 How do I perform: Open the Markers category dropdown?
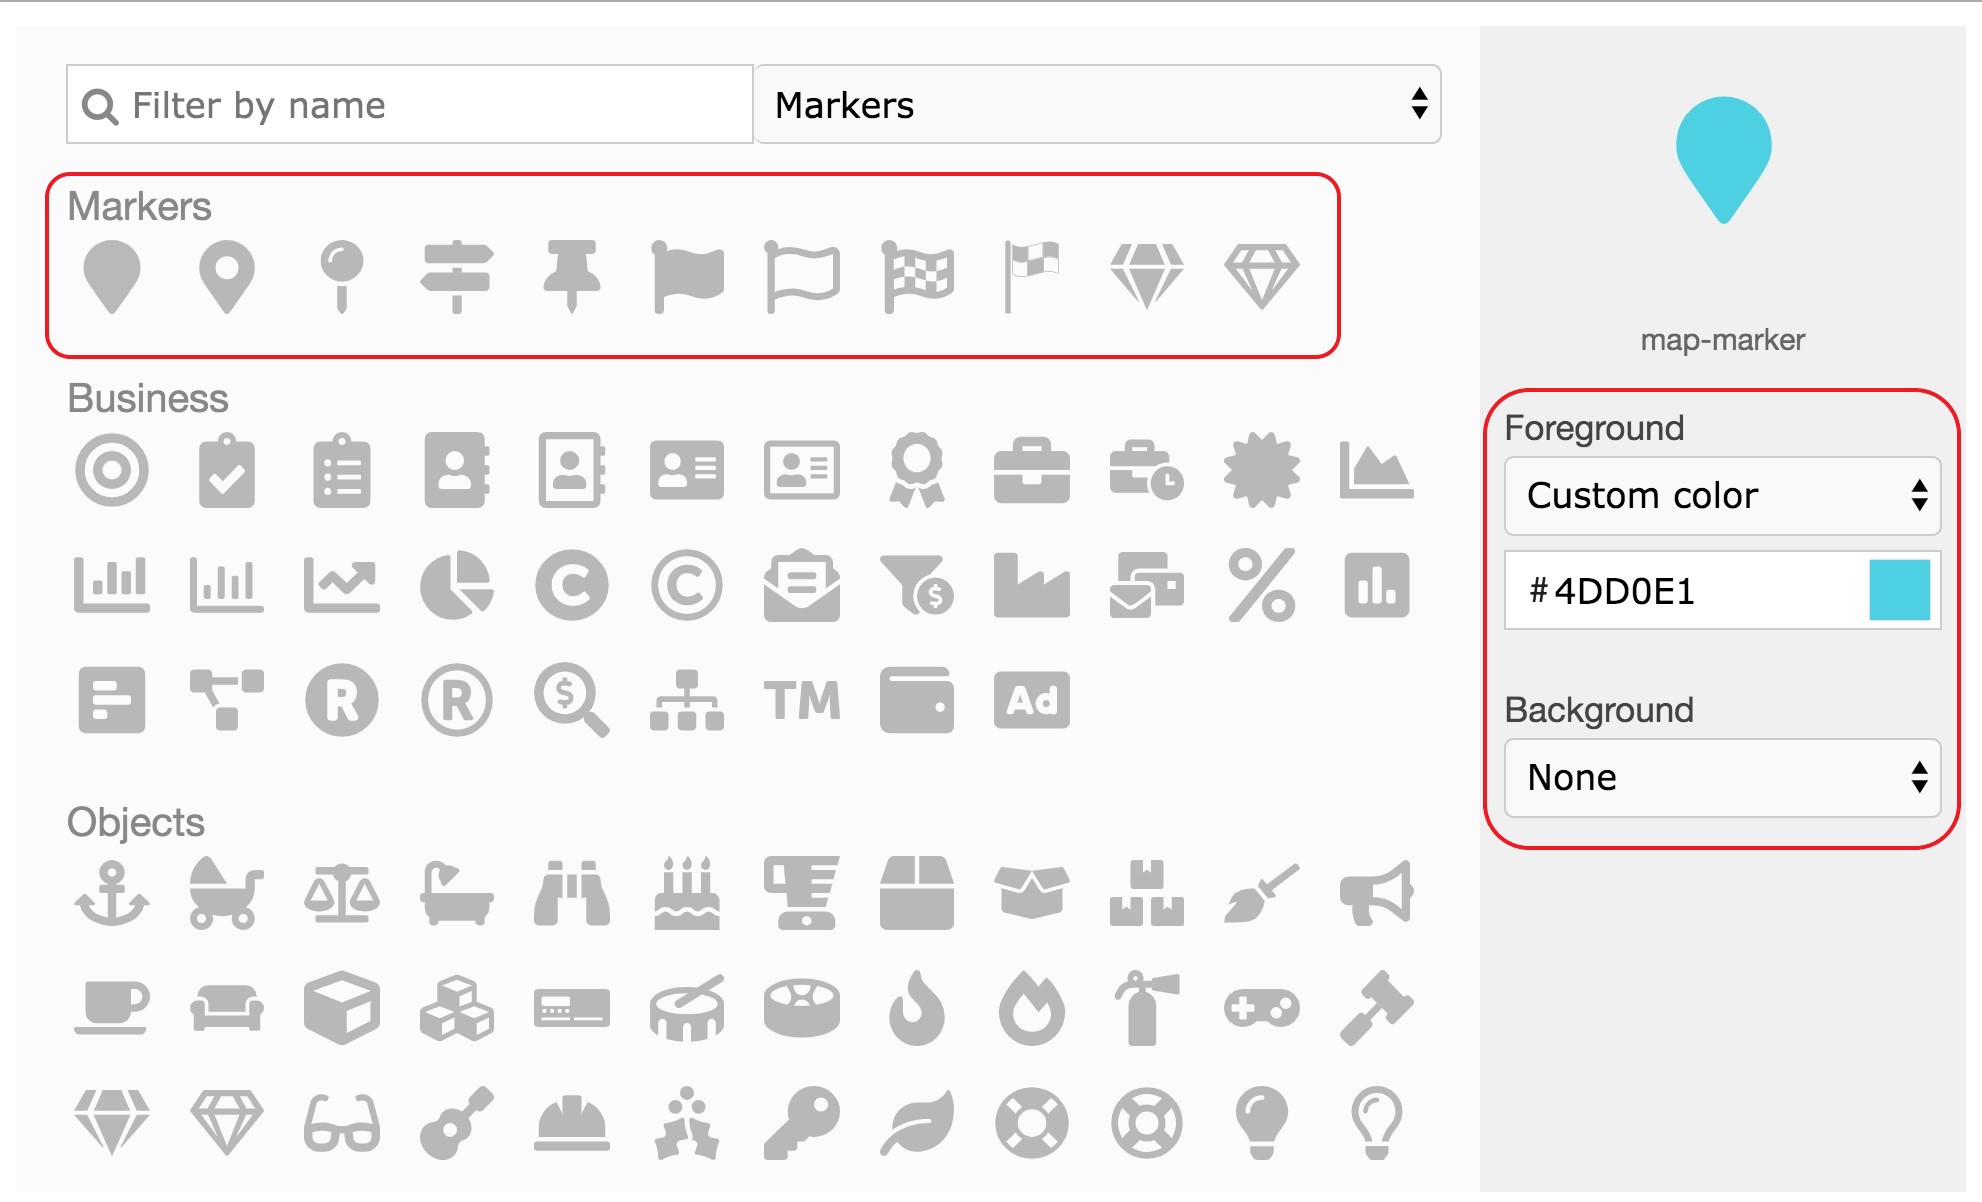coord(1097,105)
